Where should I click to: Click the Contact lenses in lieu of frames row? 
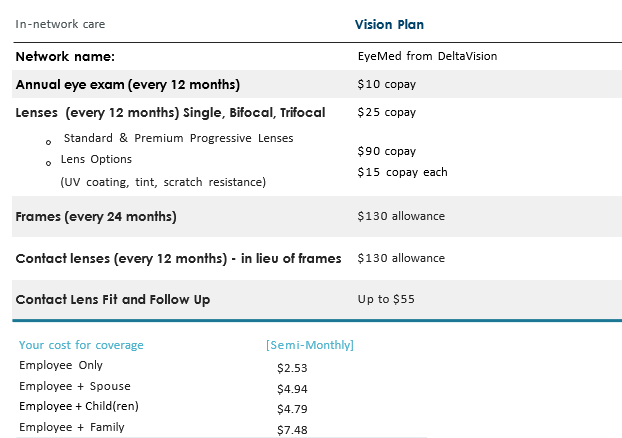click(x=178, y=258)
